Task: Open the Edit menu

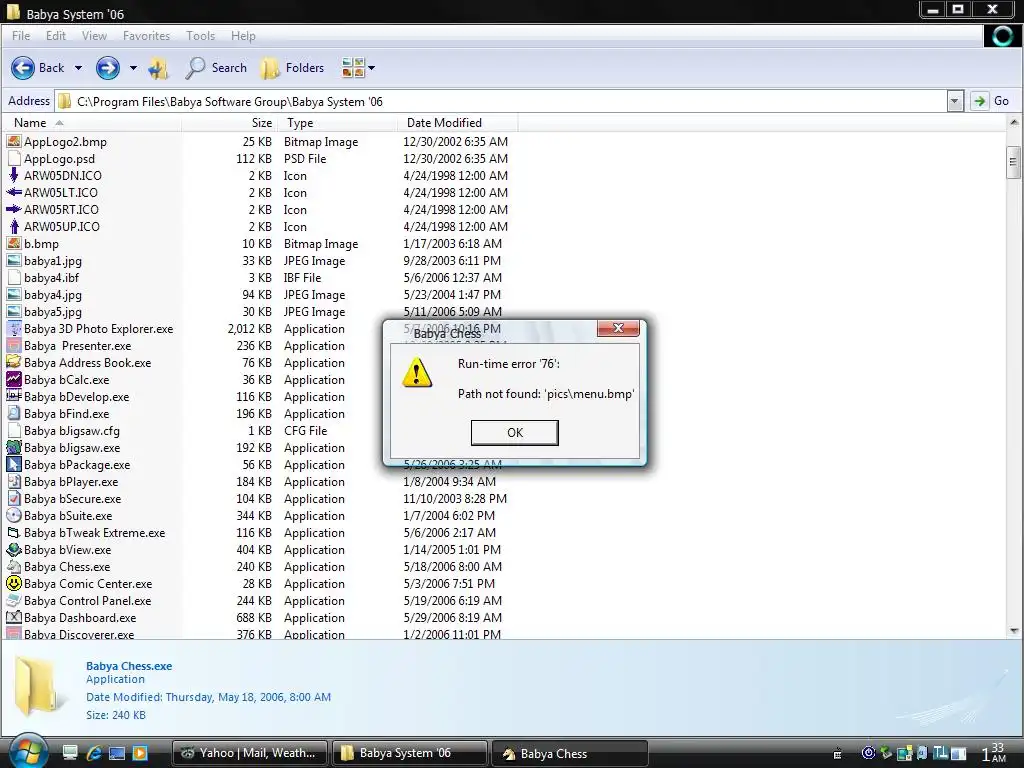Action: (x=56, y=36)
